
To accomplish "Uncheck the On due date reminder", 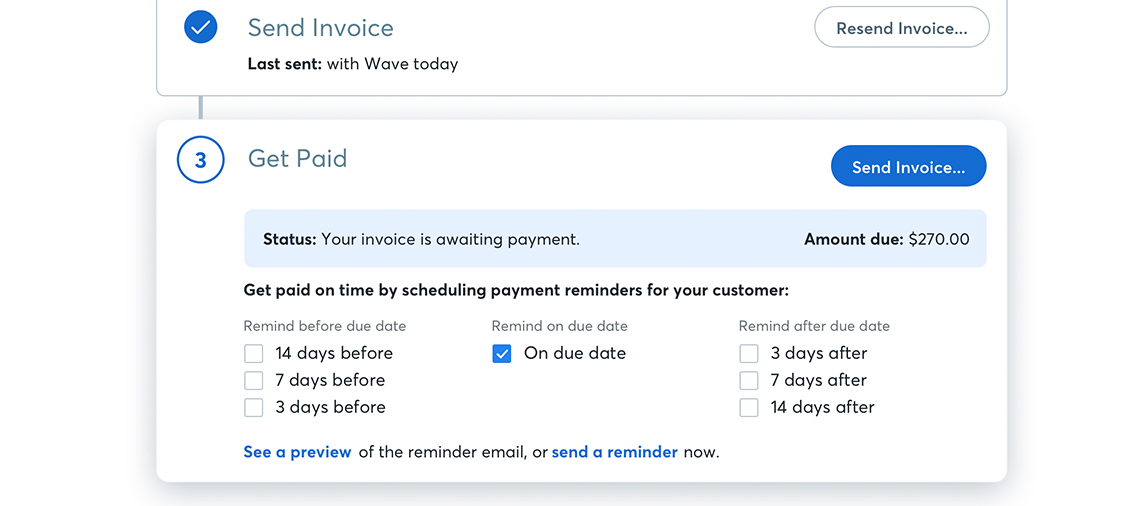I will [x=502, y=354].
